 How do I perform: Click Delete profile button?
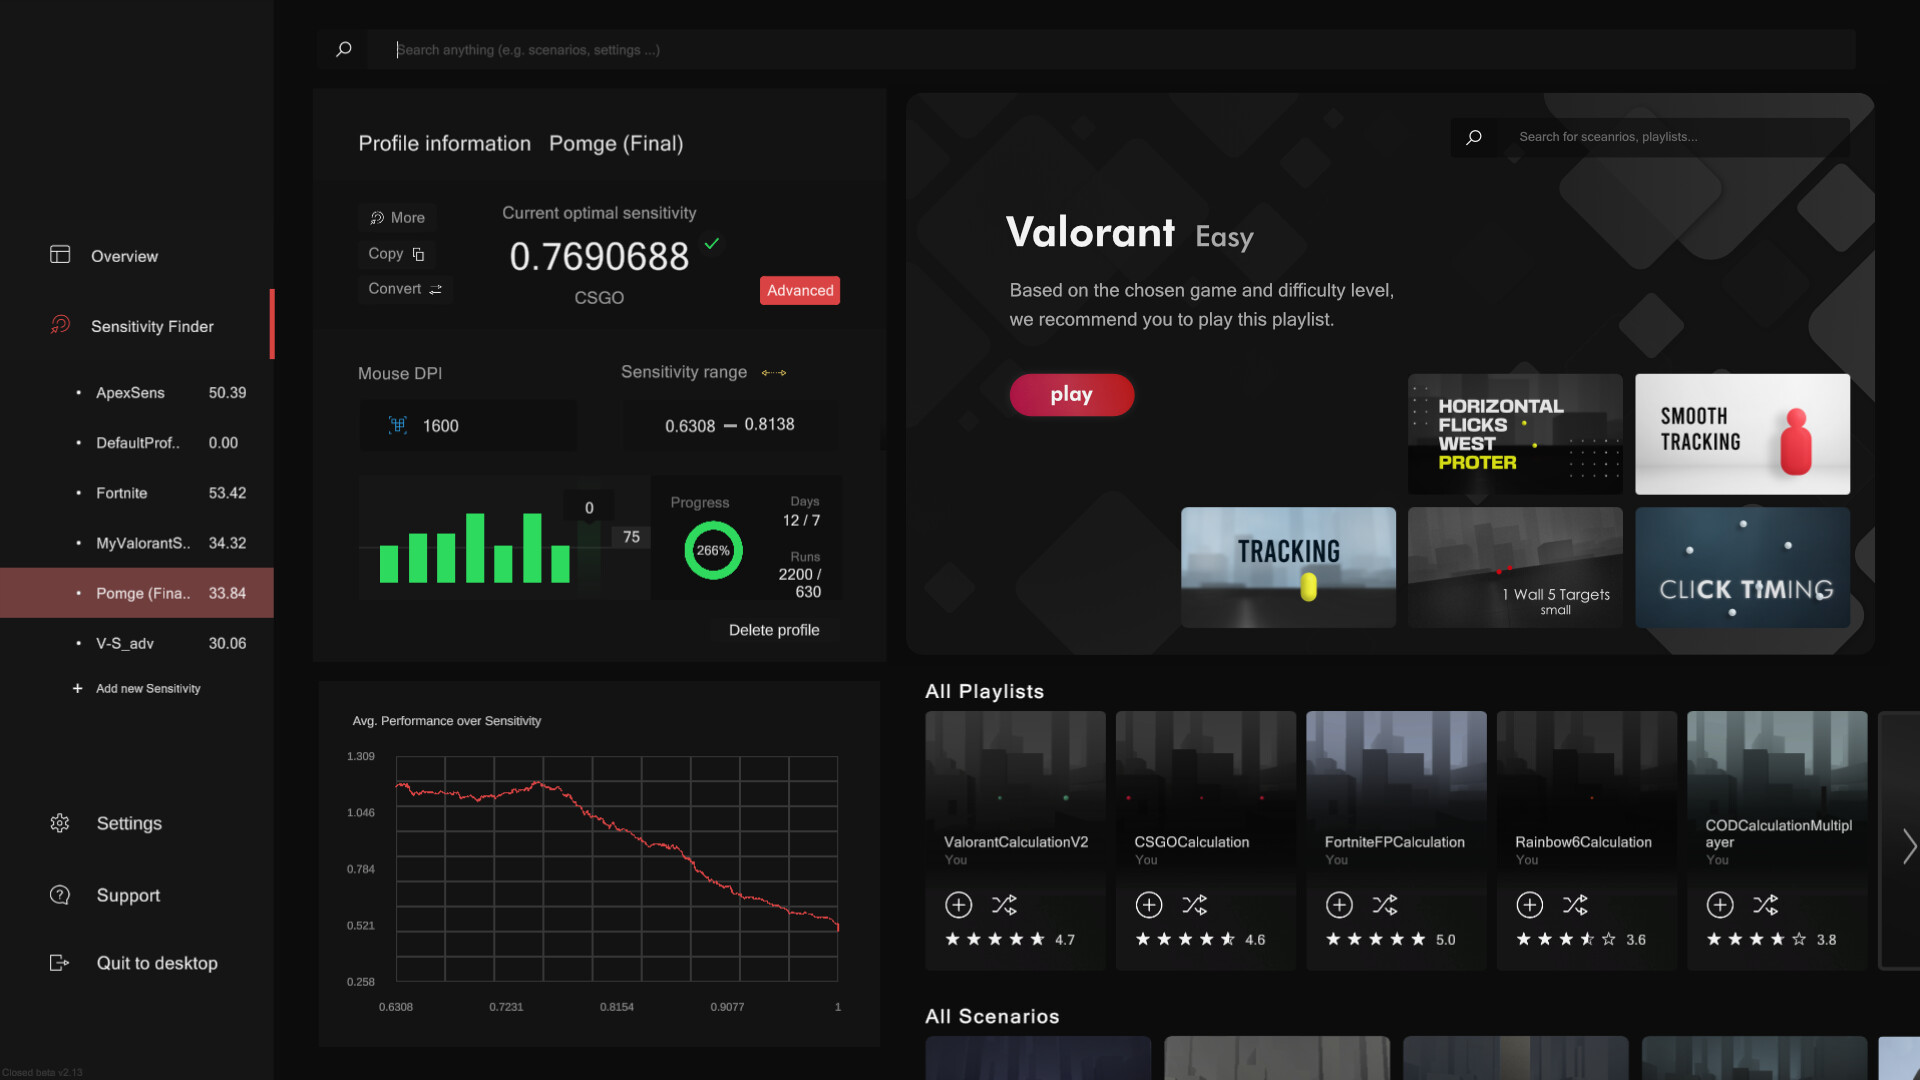tap(774, 629)
